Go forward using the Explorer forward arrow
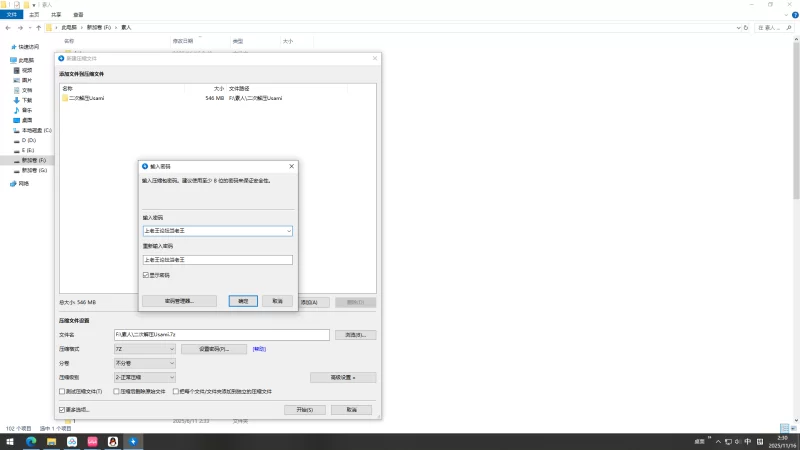 tap(20, 28)
